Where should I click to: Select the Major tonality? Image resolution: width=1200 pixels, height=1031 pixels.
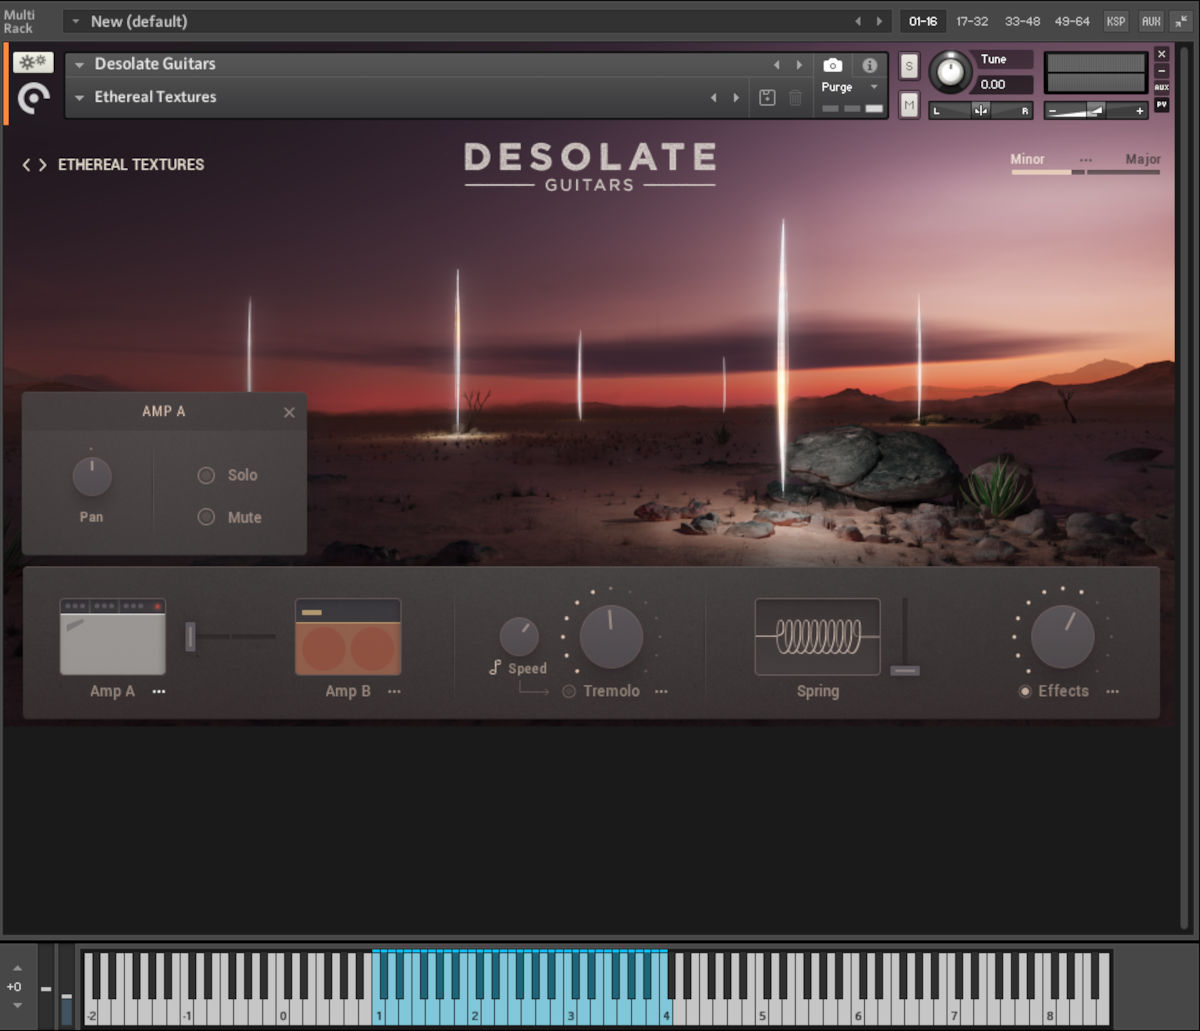point(1143,159)
